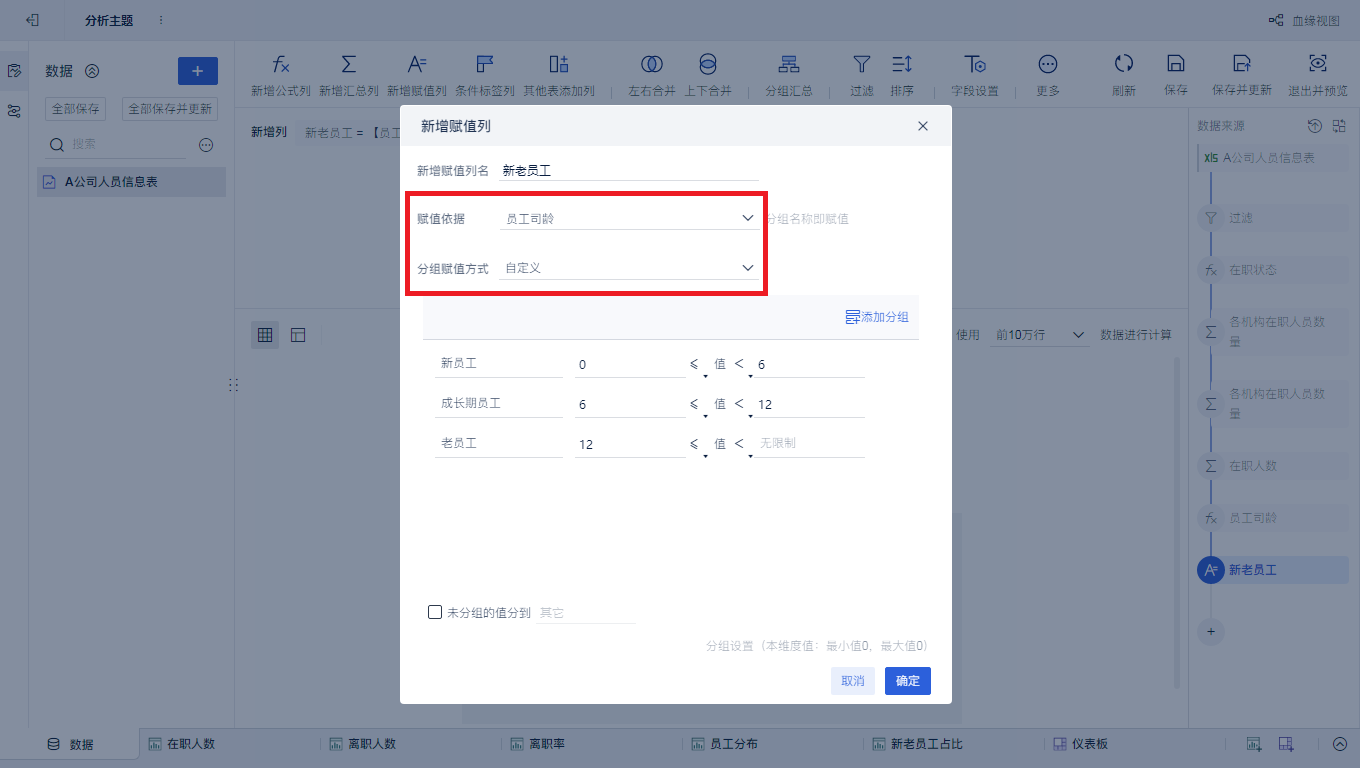Click the 添加分组 link
1360x768 pixels.
point(877,317)
